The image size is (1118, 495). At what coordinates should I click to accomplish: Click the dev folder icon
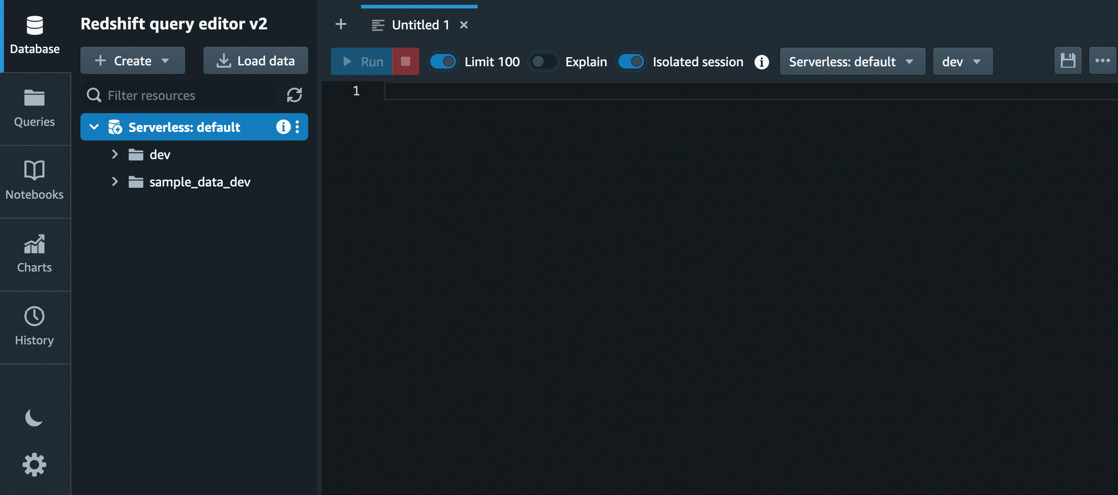136,155
